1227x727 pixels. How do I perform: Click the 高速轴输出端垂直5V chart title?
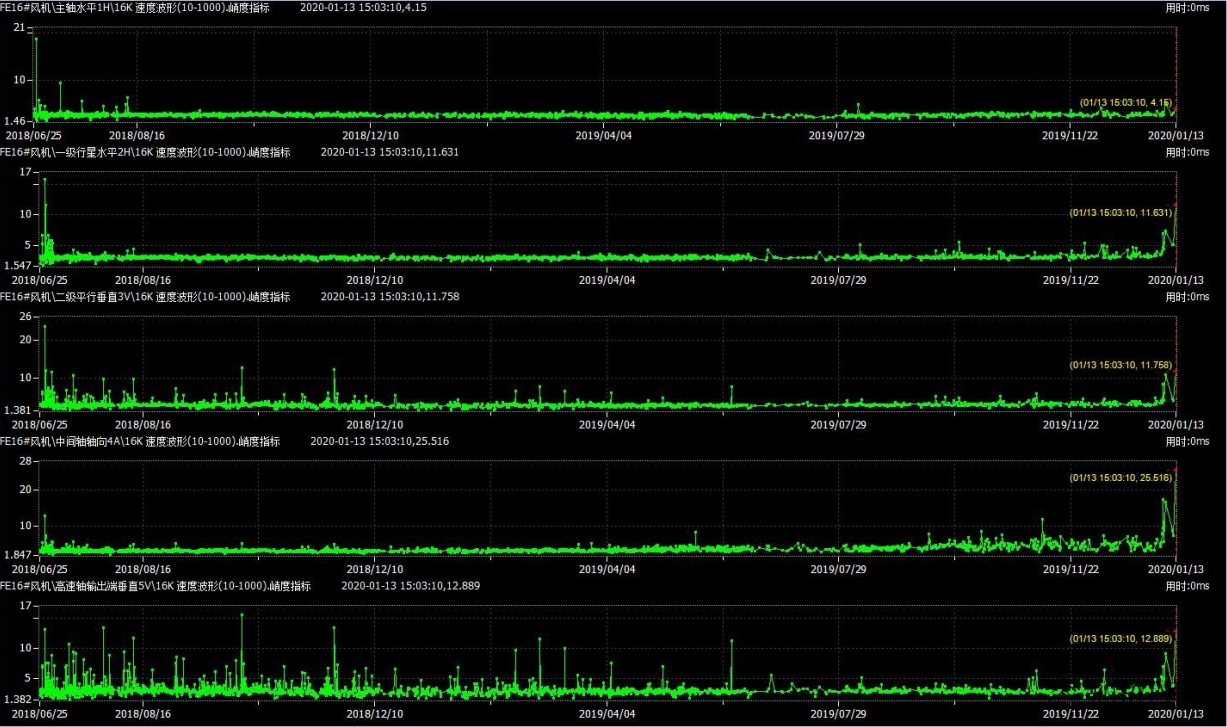(x=155, y=585)
